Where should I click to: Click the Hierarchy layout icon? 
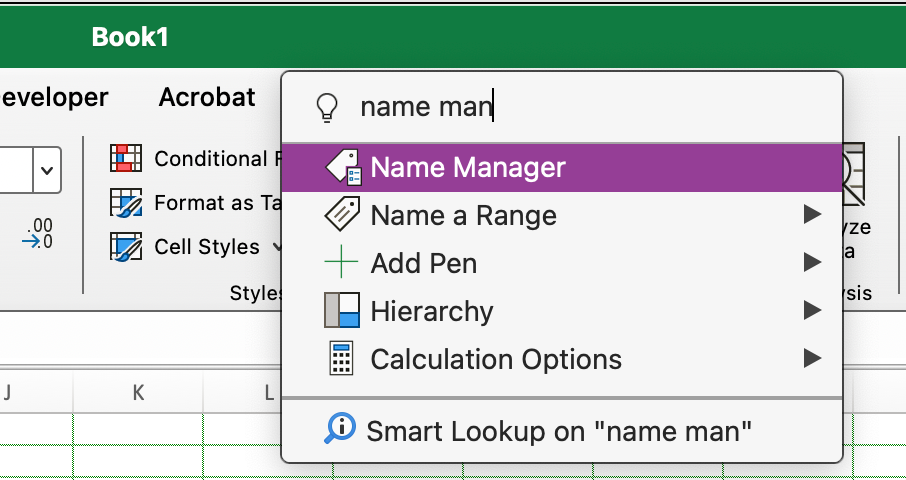point(342,311)
